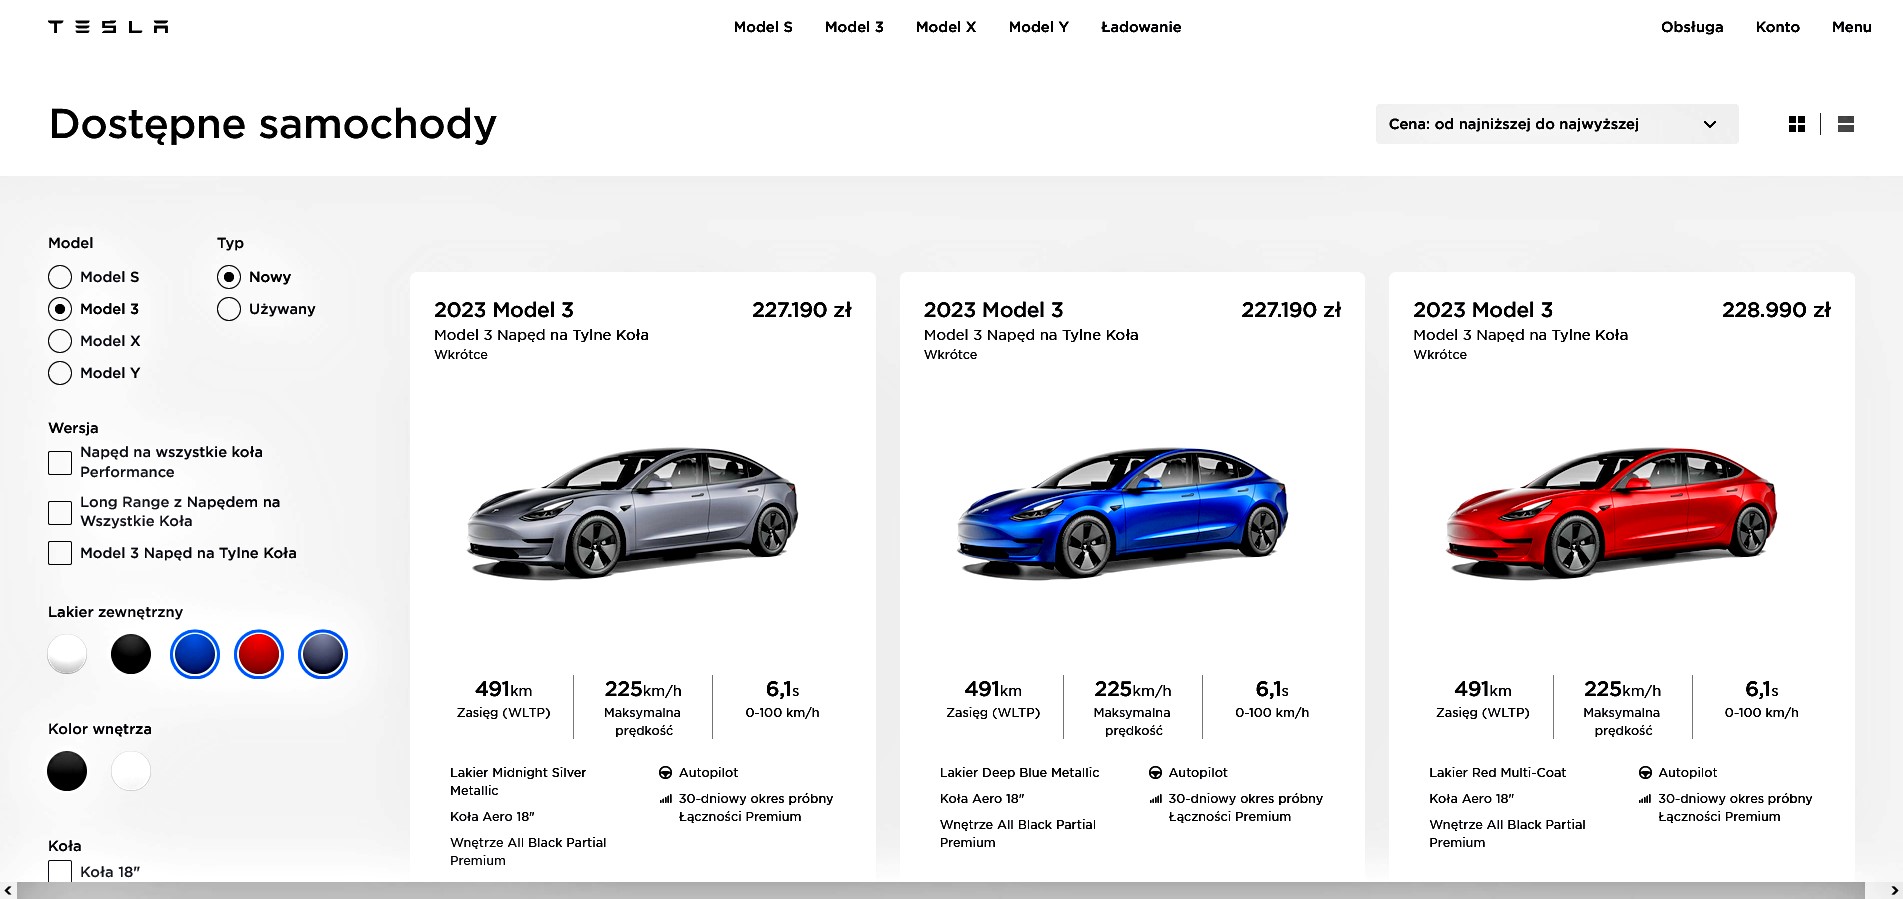The width and height of the screenshot is (1903, 899).
Task: Open Model S in top navigation
Action: pyautogui.click(x=763, y=27)
